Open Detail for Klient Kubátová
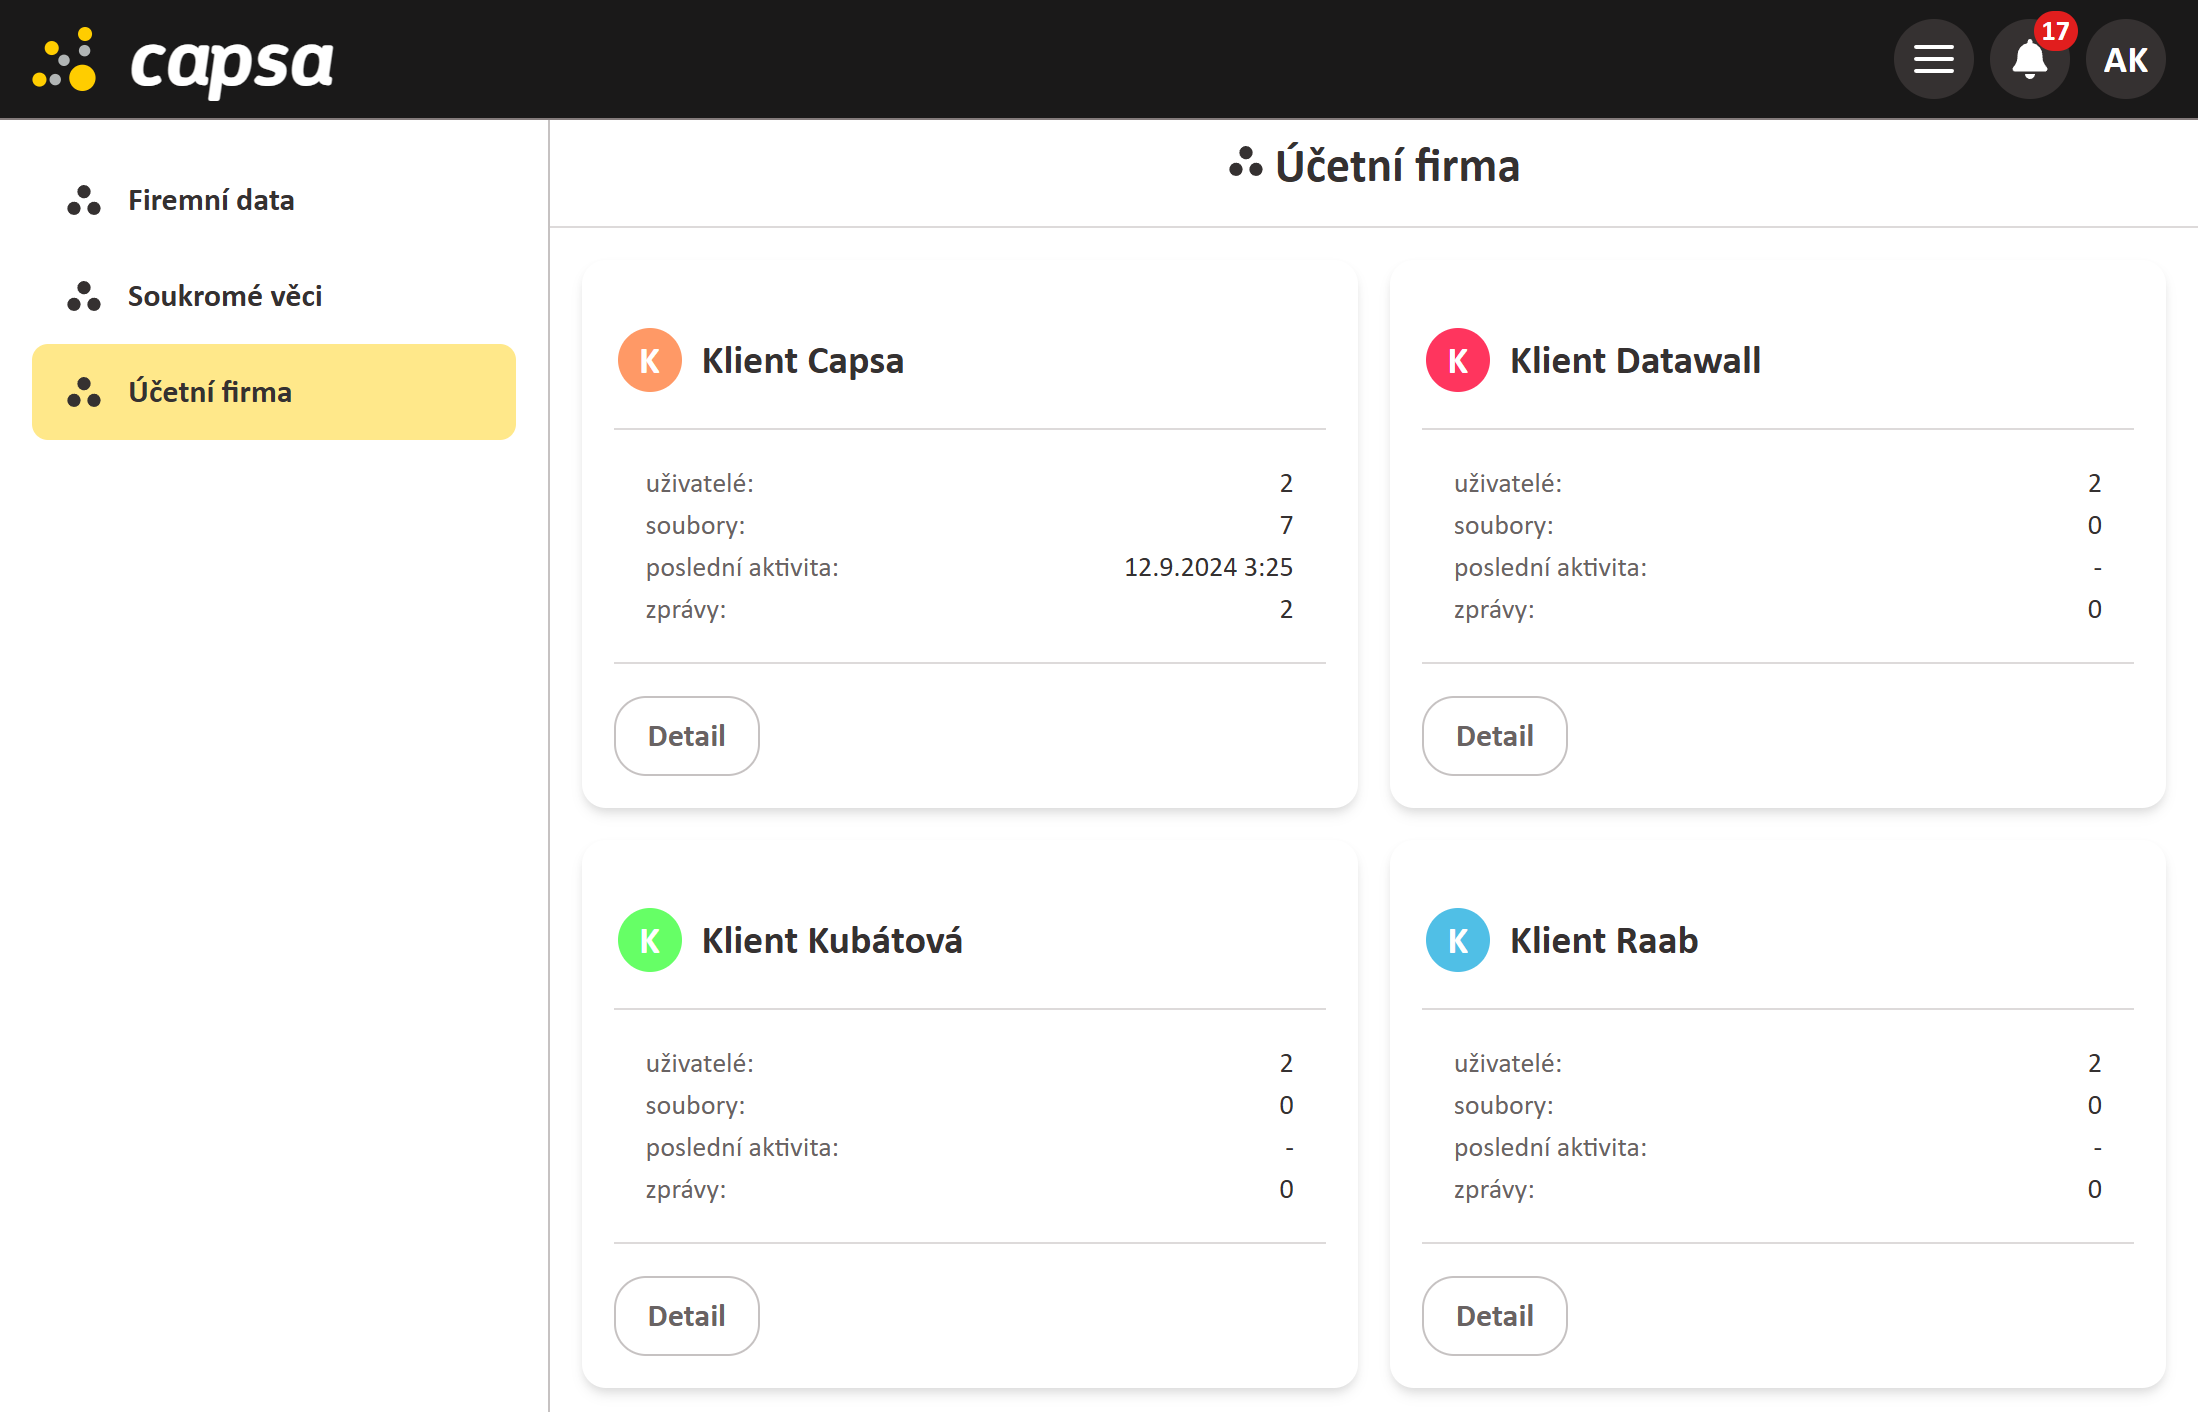Viewport: 2198px width, 1412px height. click(x=687, y=1316)
